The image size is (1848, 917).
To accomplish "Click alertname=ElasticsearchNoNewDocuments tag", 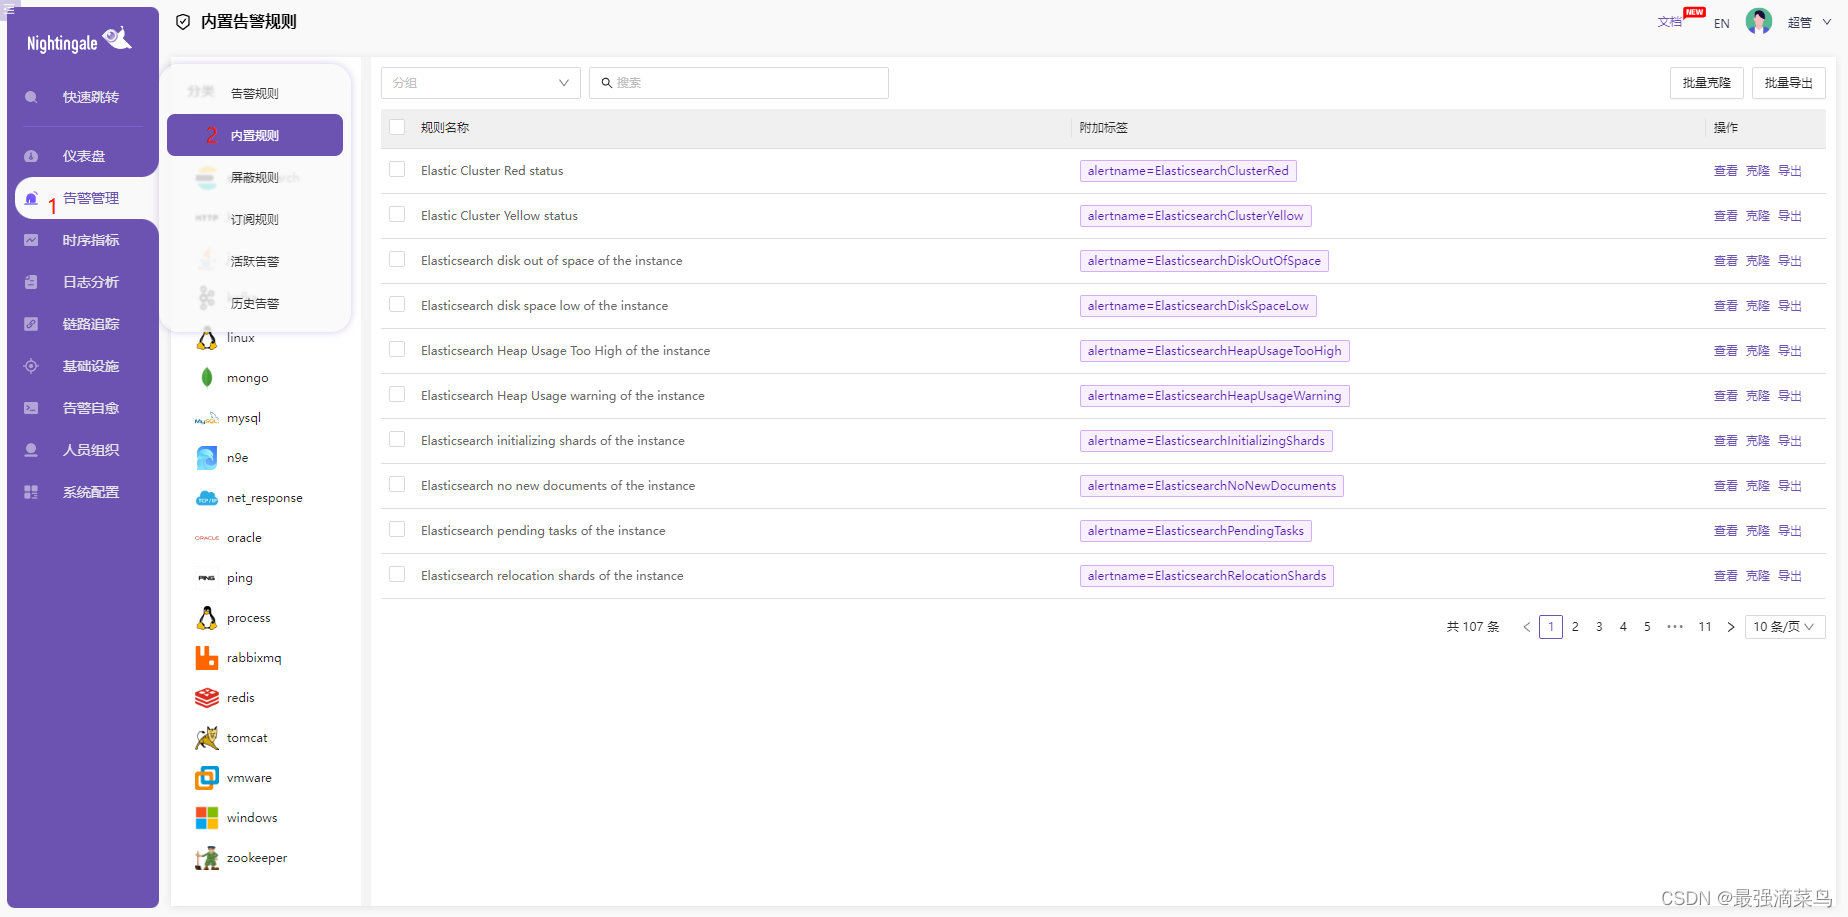I will (x=1212, y=486).
